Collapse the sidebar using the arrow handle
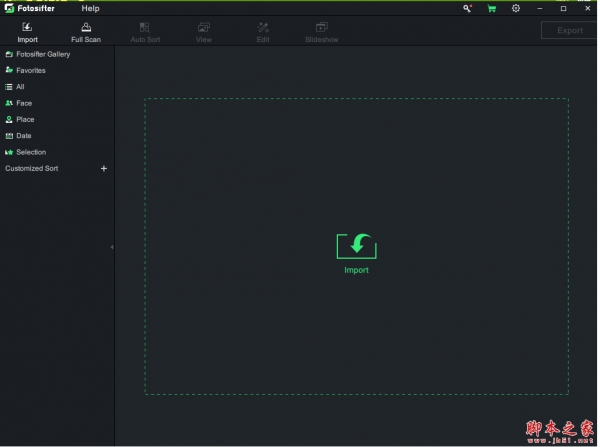Viewport: 600px width, 447px height. point(112,247)
